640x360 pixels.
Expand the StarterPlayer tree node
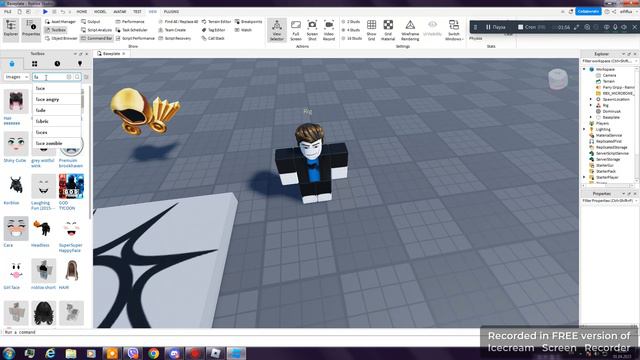(x=584, y=178)
